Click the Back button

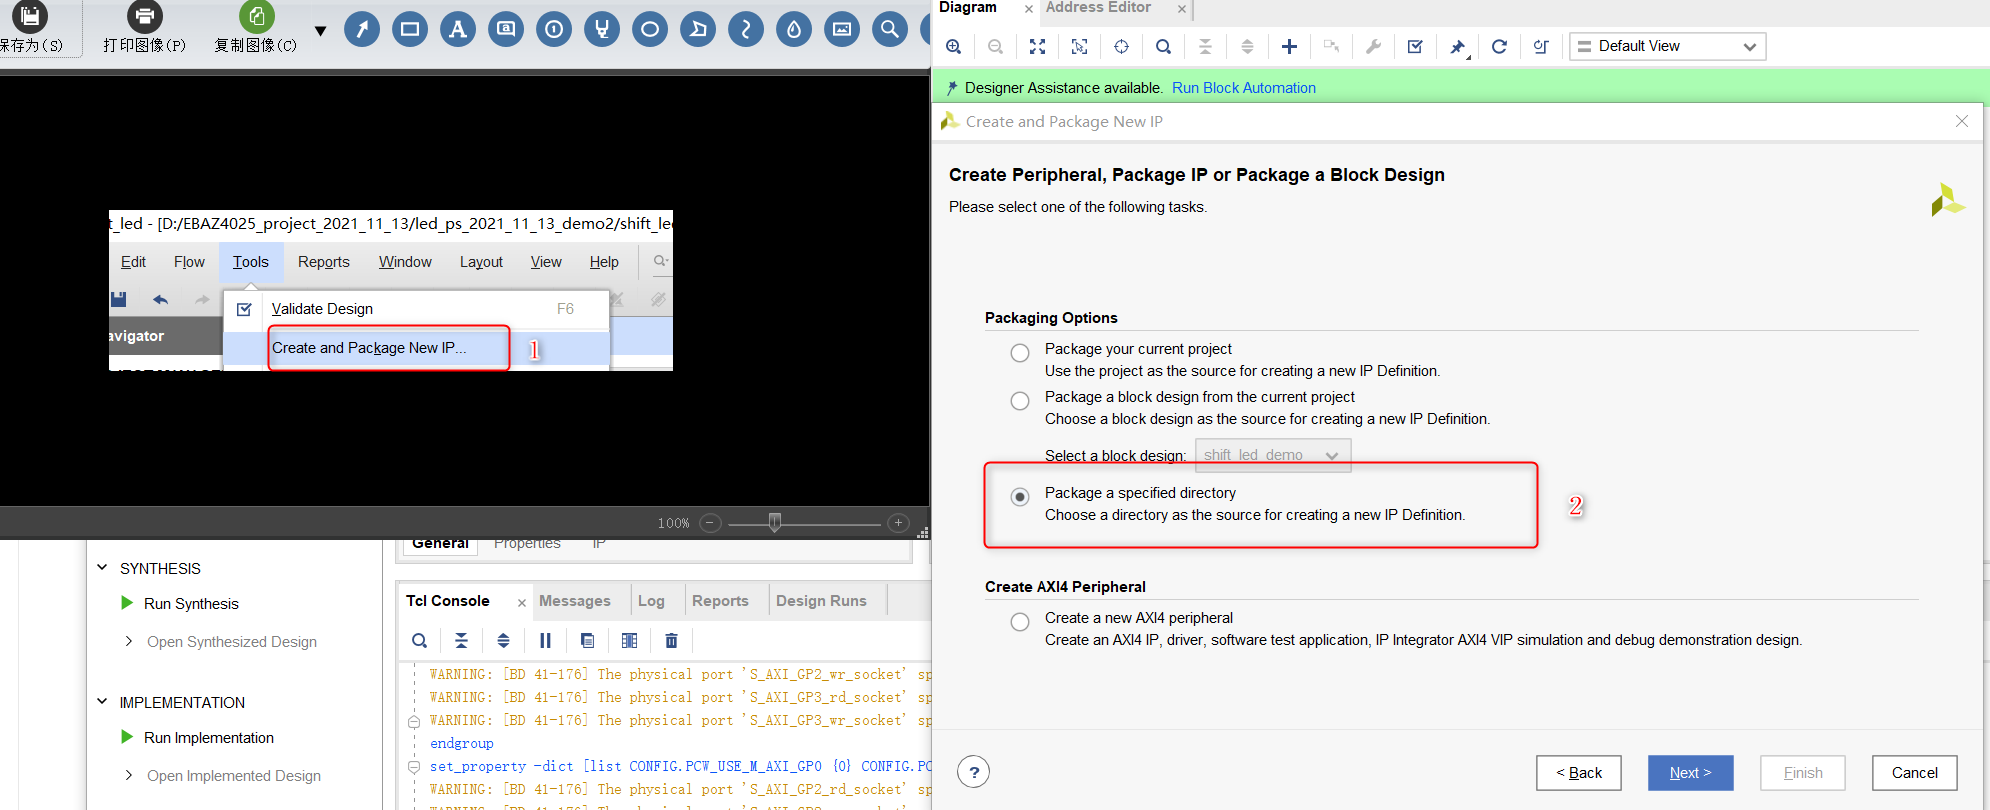[1579, 773]
